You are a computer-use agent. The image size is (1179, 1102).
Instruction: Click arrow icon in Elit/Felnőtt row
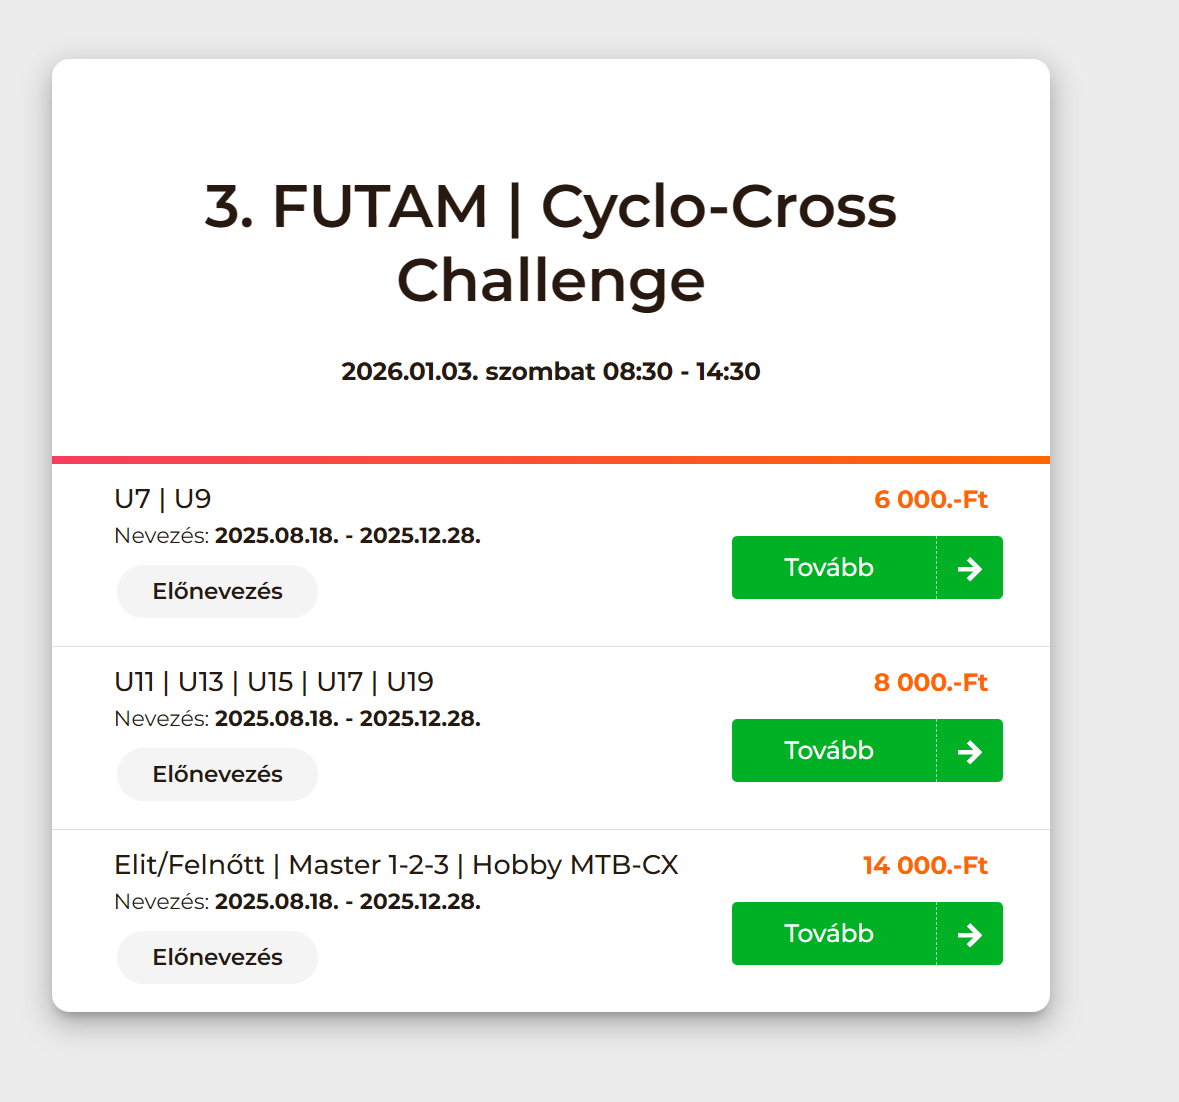(x=969, y=934)
